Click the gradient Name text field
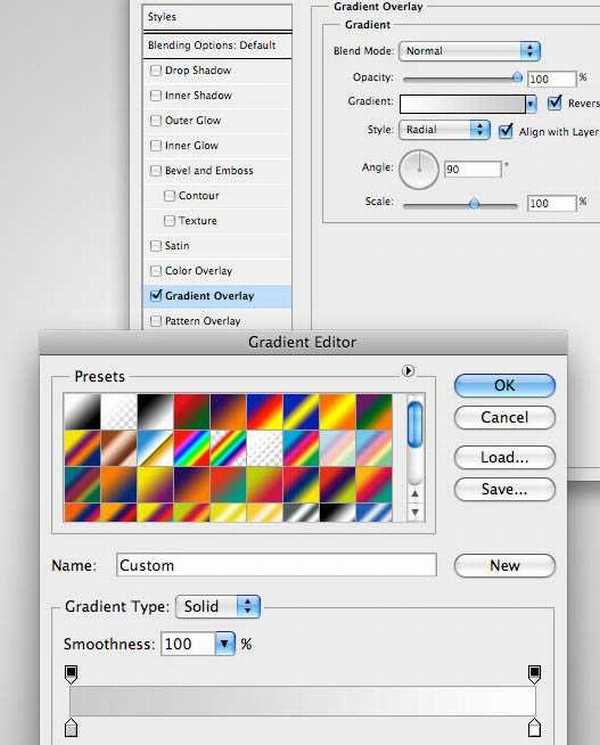The image size is (600, 745). [276, 565]
